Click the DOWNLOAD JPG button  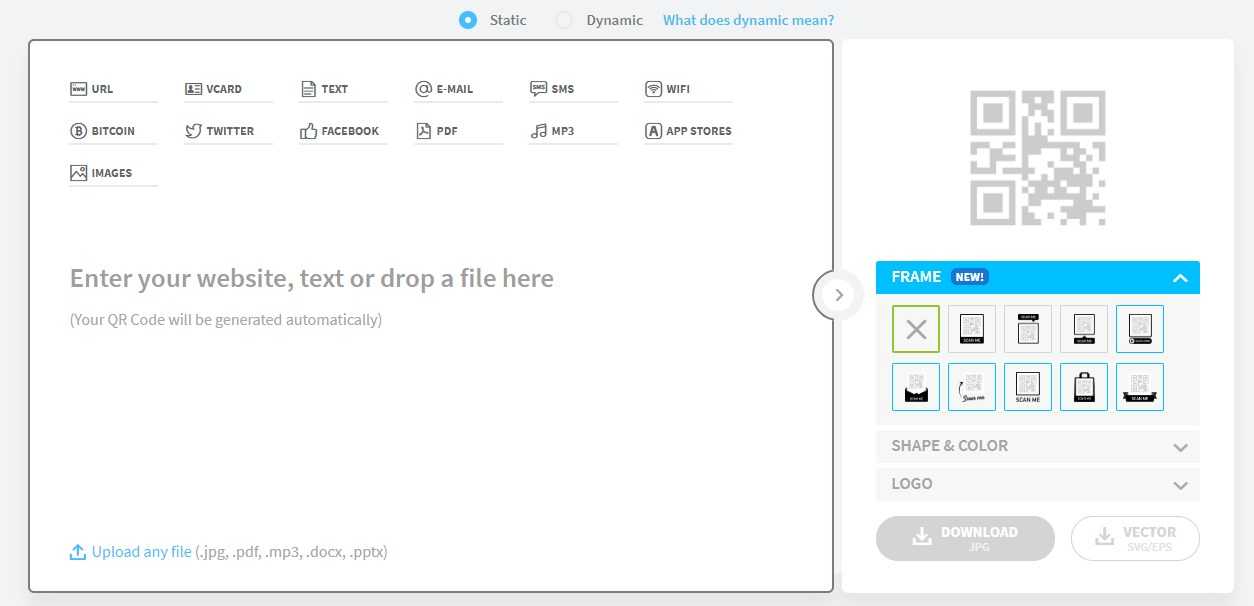pyautogui.click(x=965, y=538)
